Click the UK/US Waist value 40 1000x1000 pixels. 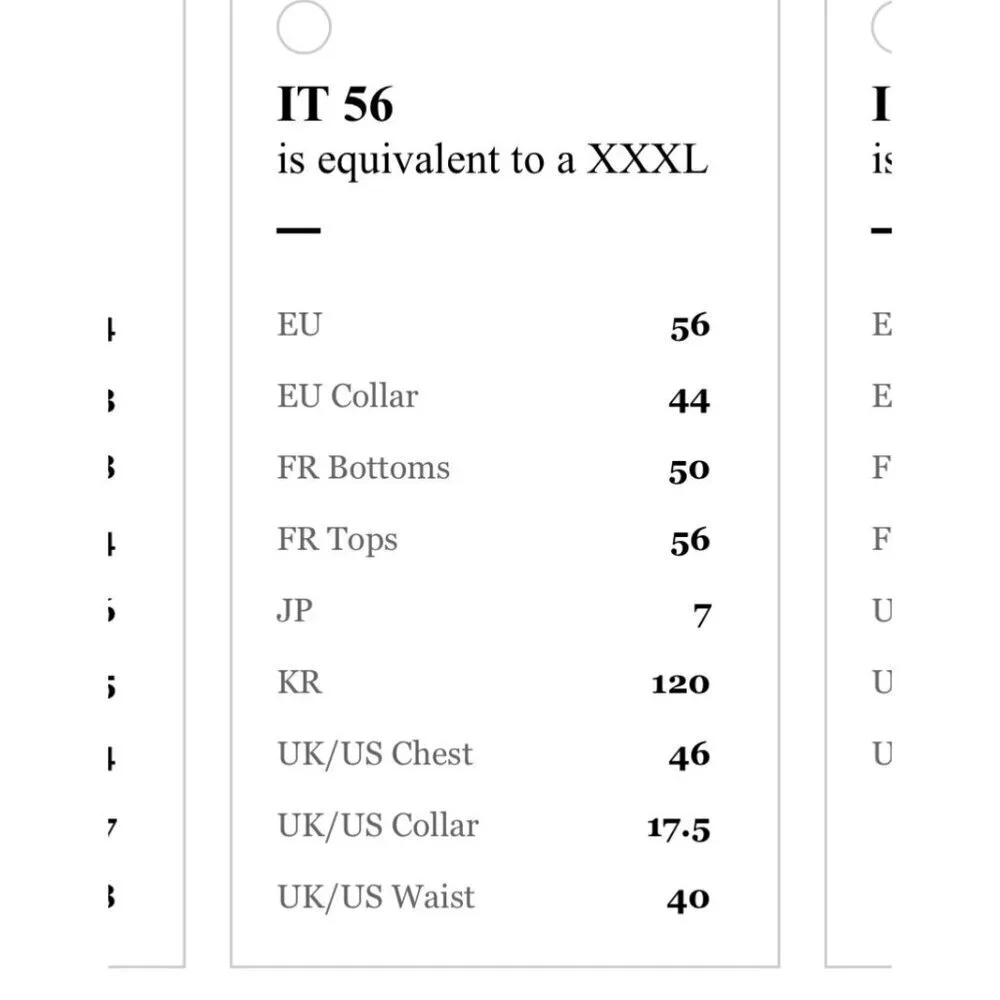688,899
